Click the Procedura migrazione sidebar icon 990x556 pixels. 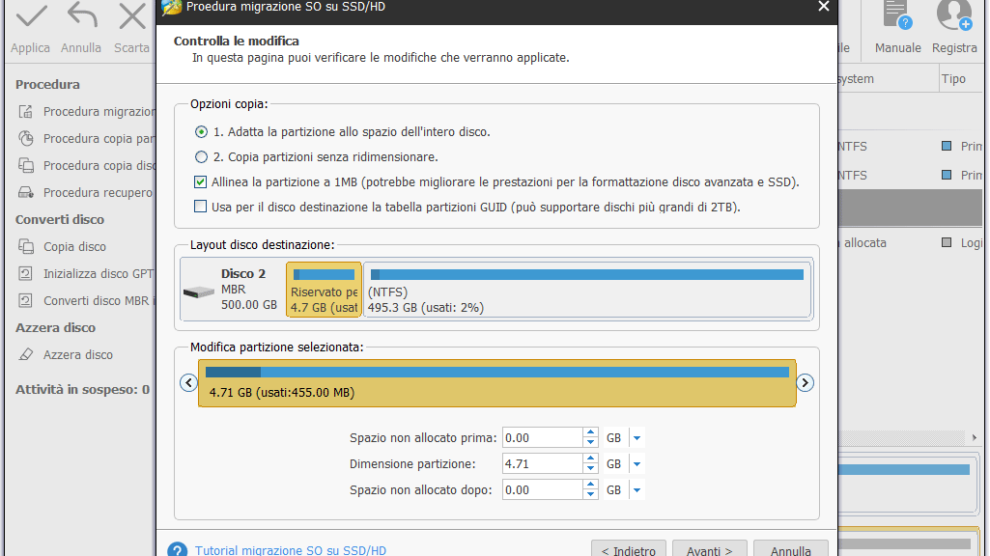click(x=26, y=112)
